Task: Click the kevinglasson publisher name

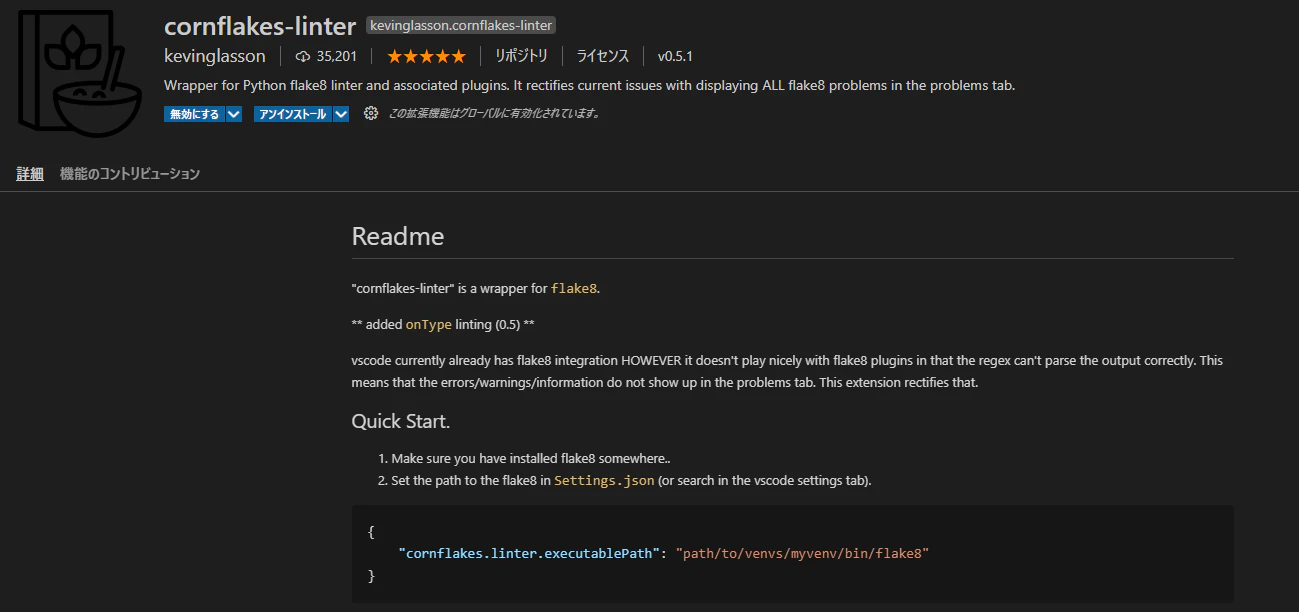Action: [215, 56]
